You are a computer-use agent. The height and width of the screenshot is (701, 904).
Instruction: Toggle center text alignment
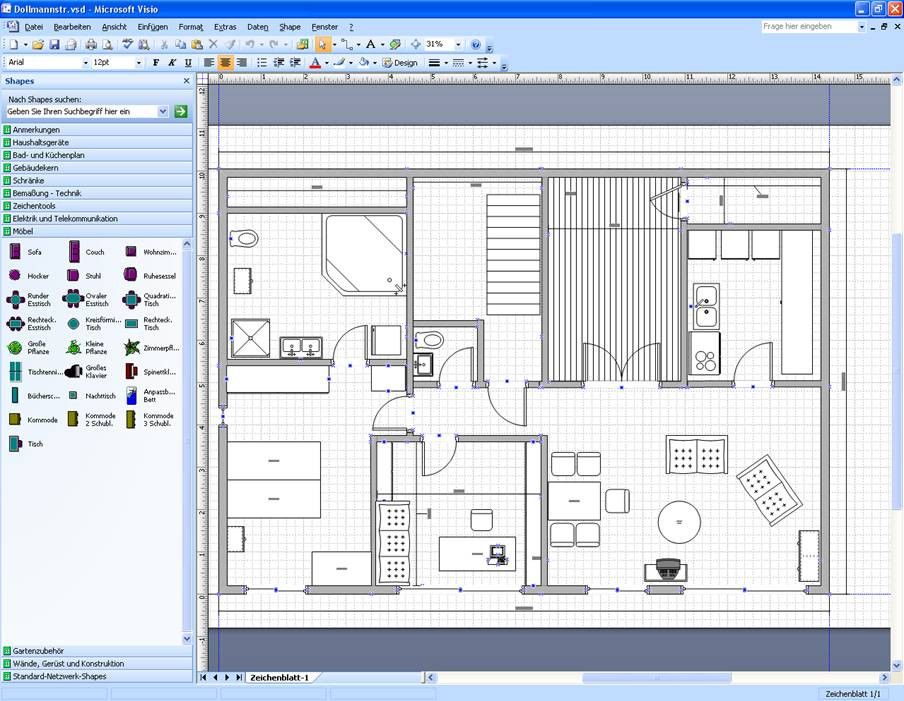[x=225, y=62]
